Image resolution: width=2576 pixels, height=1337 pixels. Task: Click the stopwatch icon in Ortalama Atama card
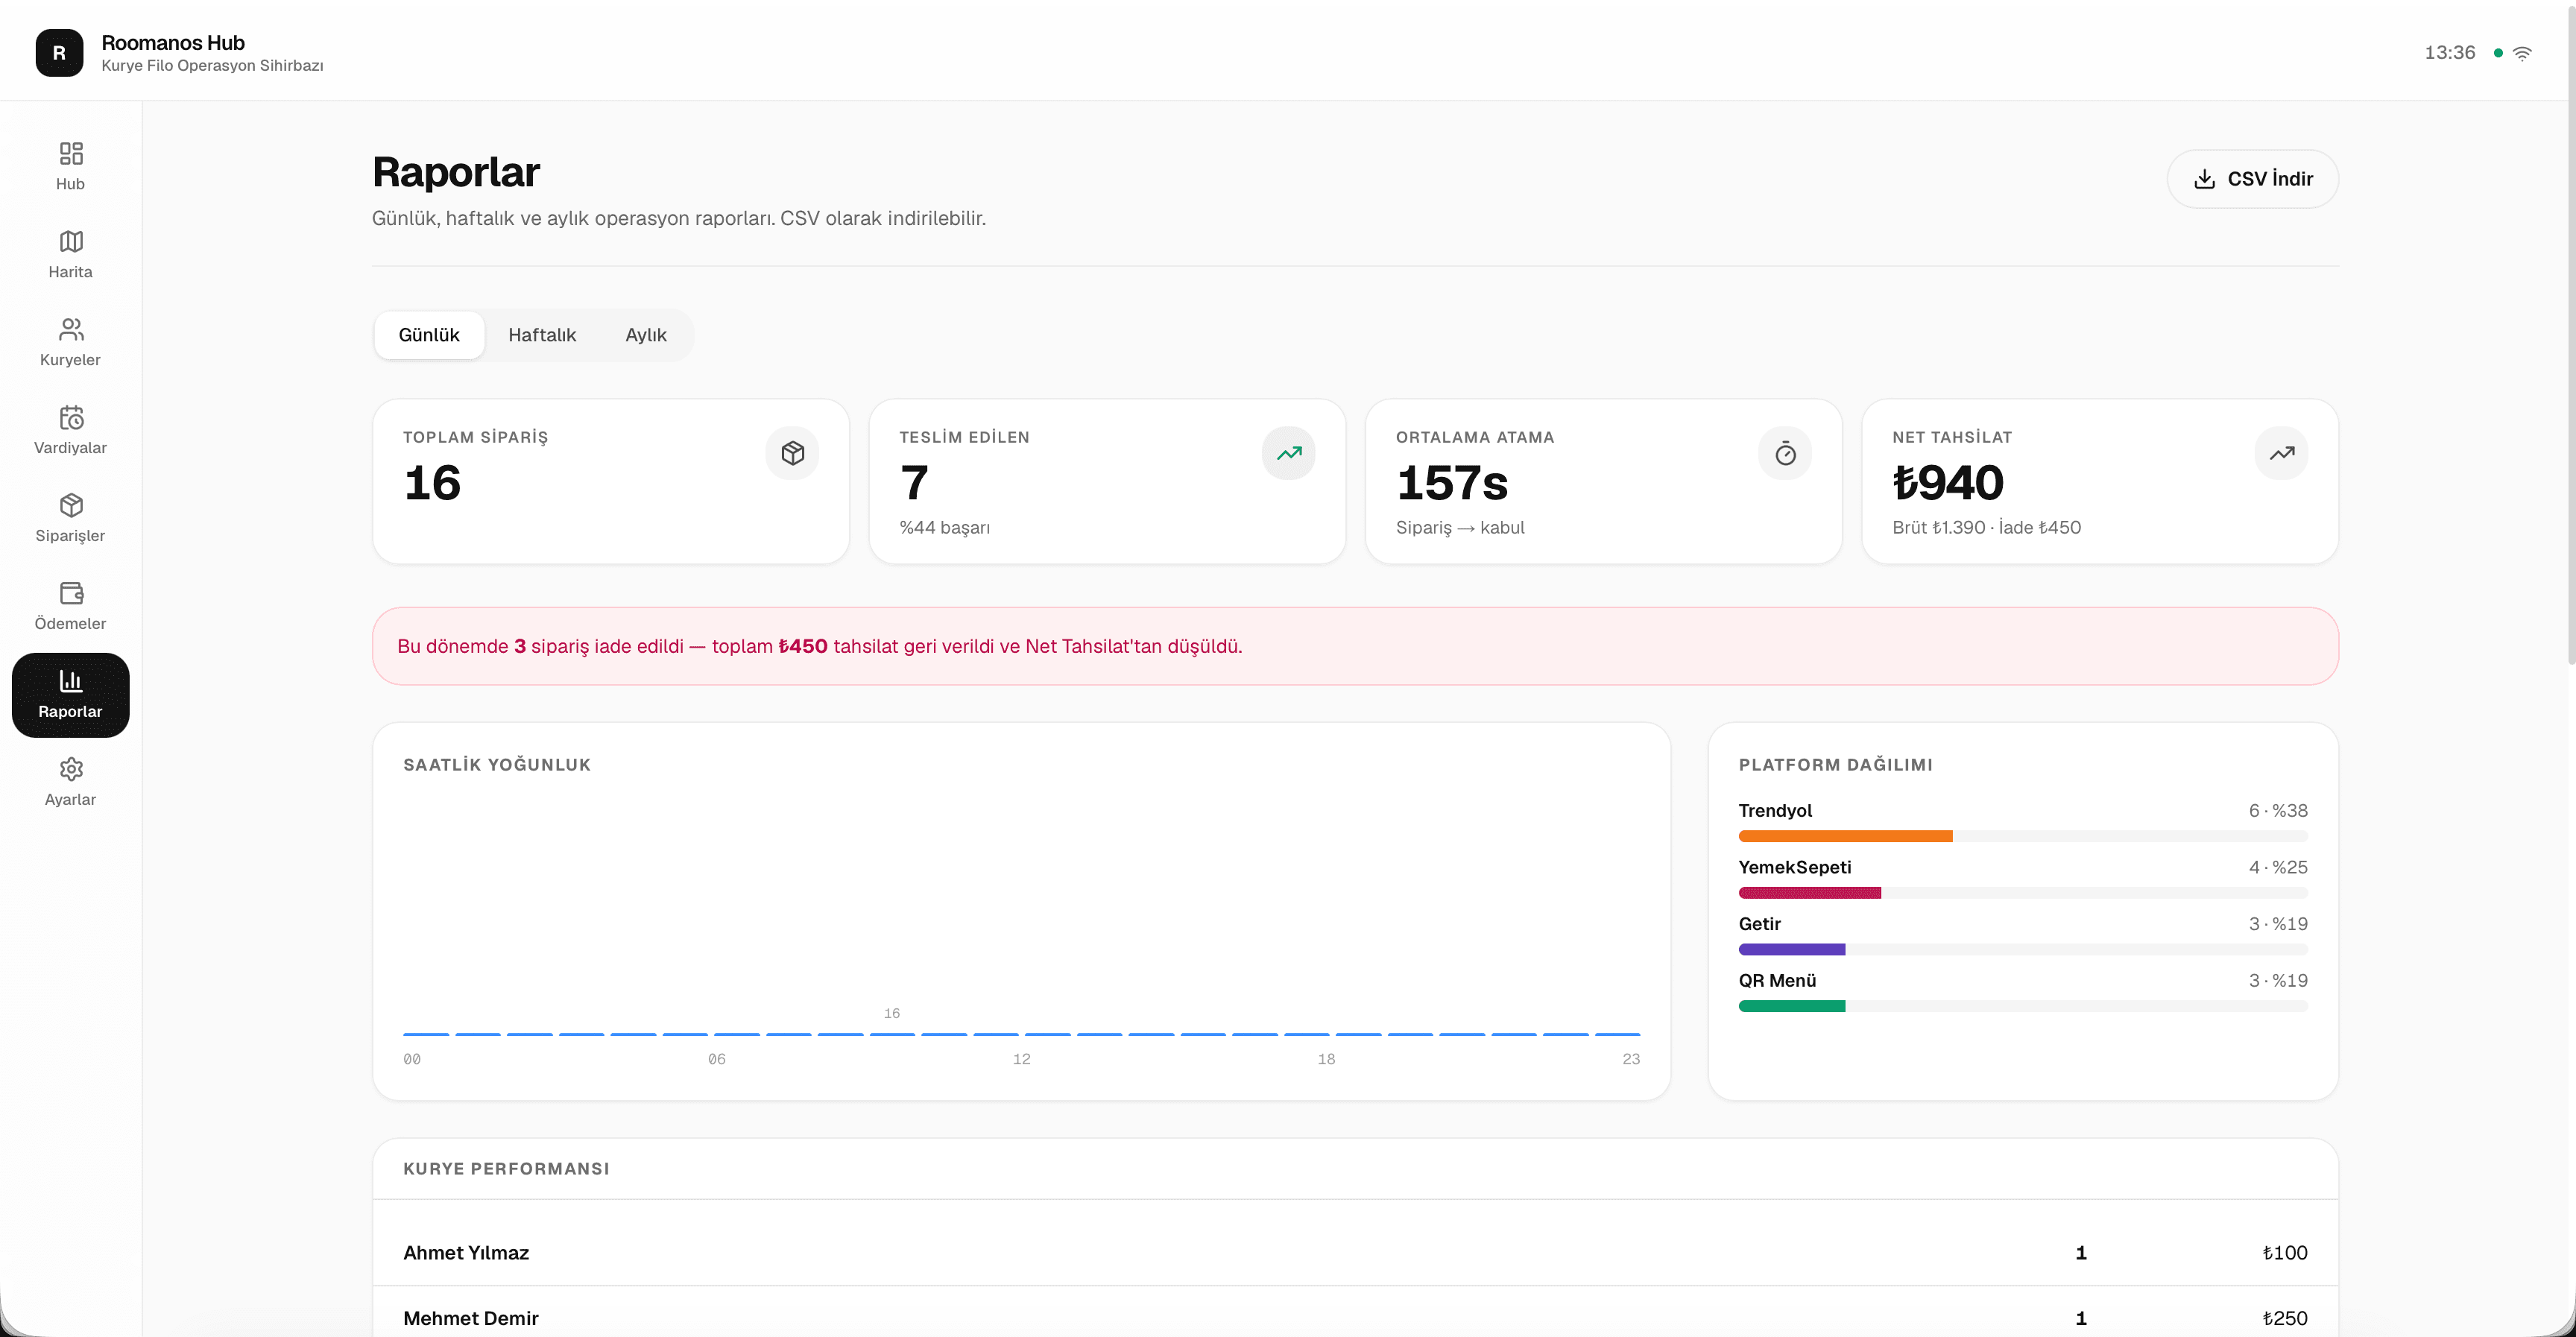(x=1785, y=453)
